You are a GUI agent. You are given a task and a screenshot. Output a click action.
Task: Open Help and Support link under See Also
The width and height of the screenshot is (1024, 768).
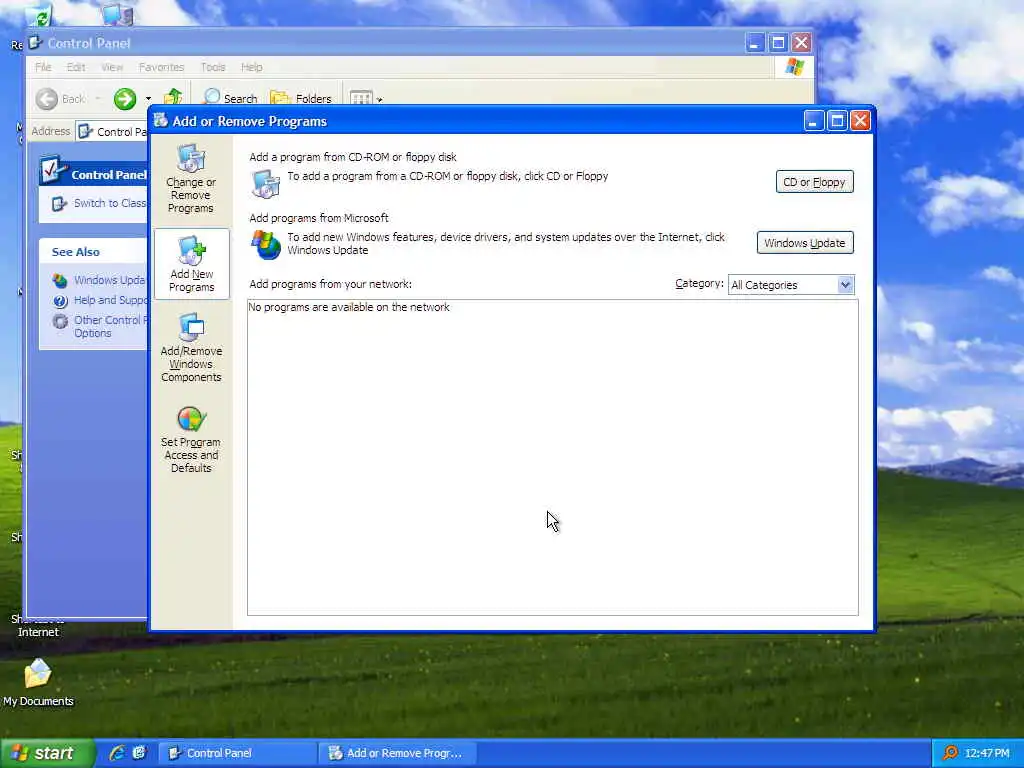click(x=110, y=300)
